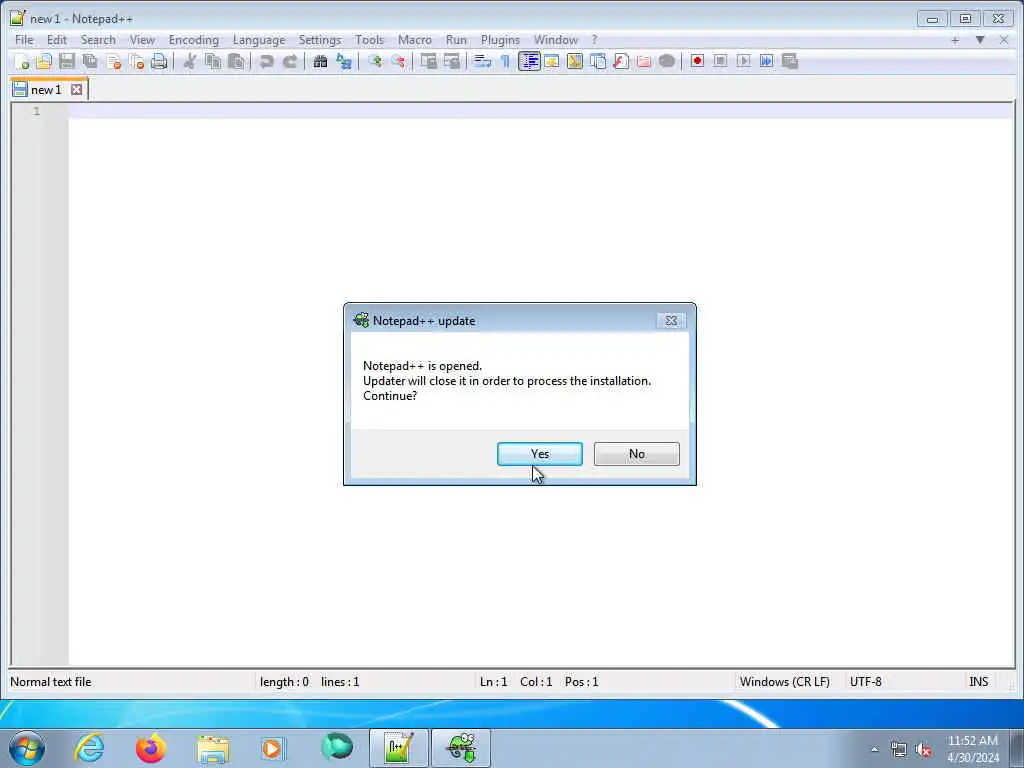The width and height of the screenshot is (1024, 768).
Task: Click the Function List toolbar icon
Action: tap(621, 61)
